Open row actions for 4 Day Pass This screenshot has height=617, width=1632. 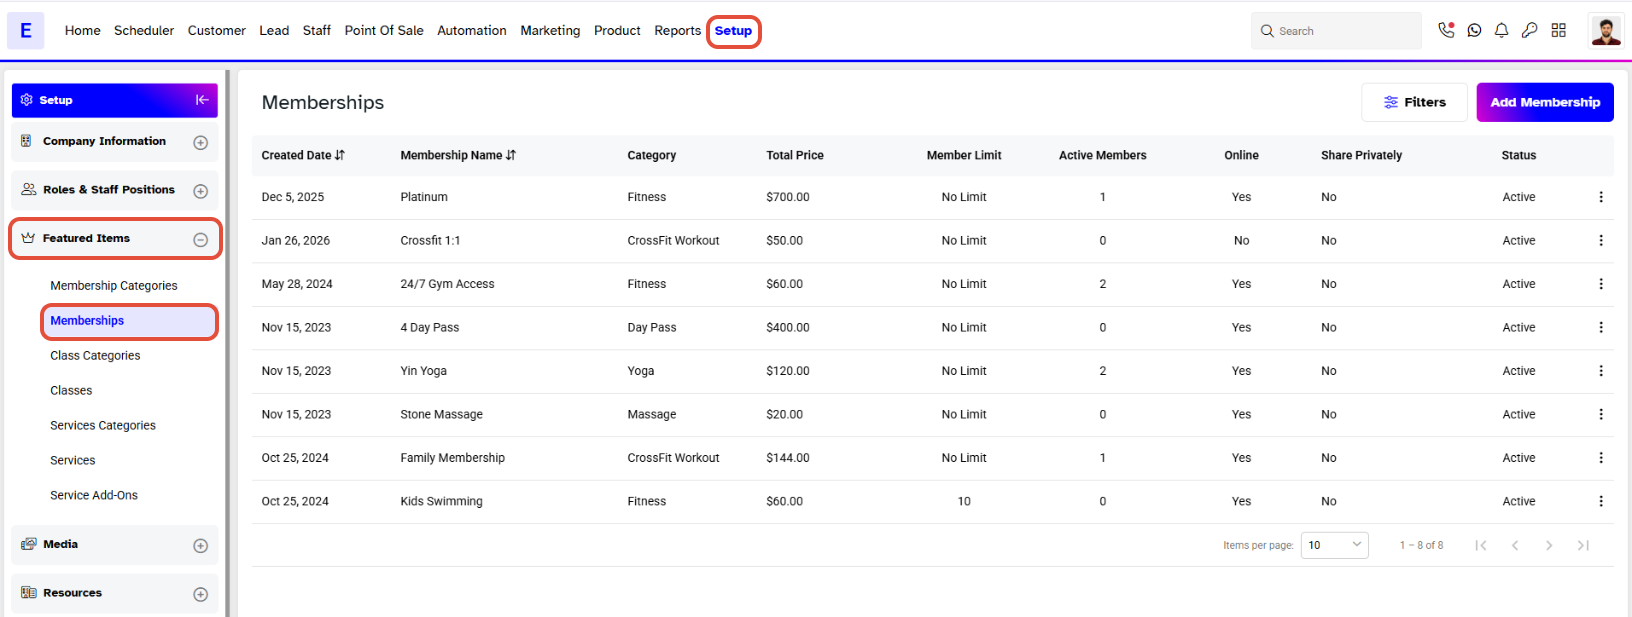tap(1601, 327)
